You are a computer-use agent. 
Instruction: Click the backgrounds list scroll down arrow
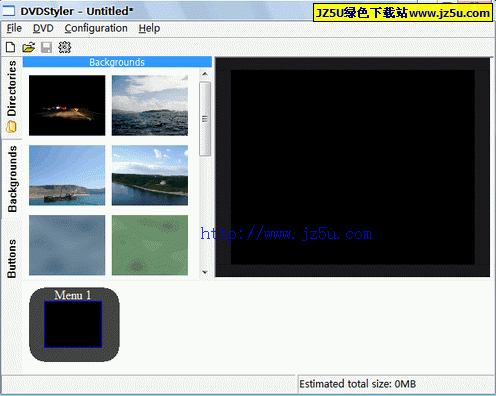tap(205, 272)
